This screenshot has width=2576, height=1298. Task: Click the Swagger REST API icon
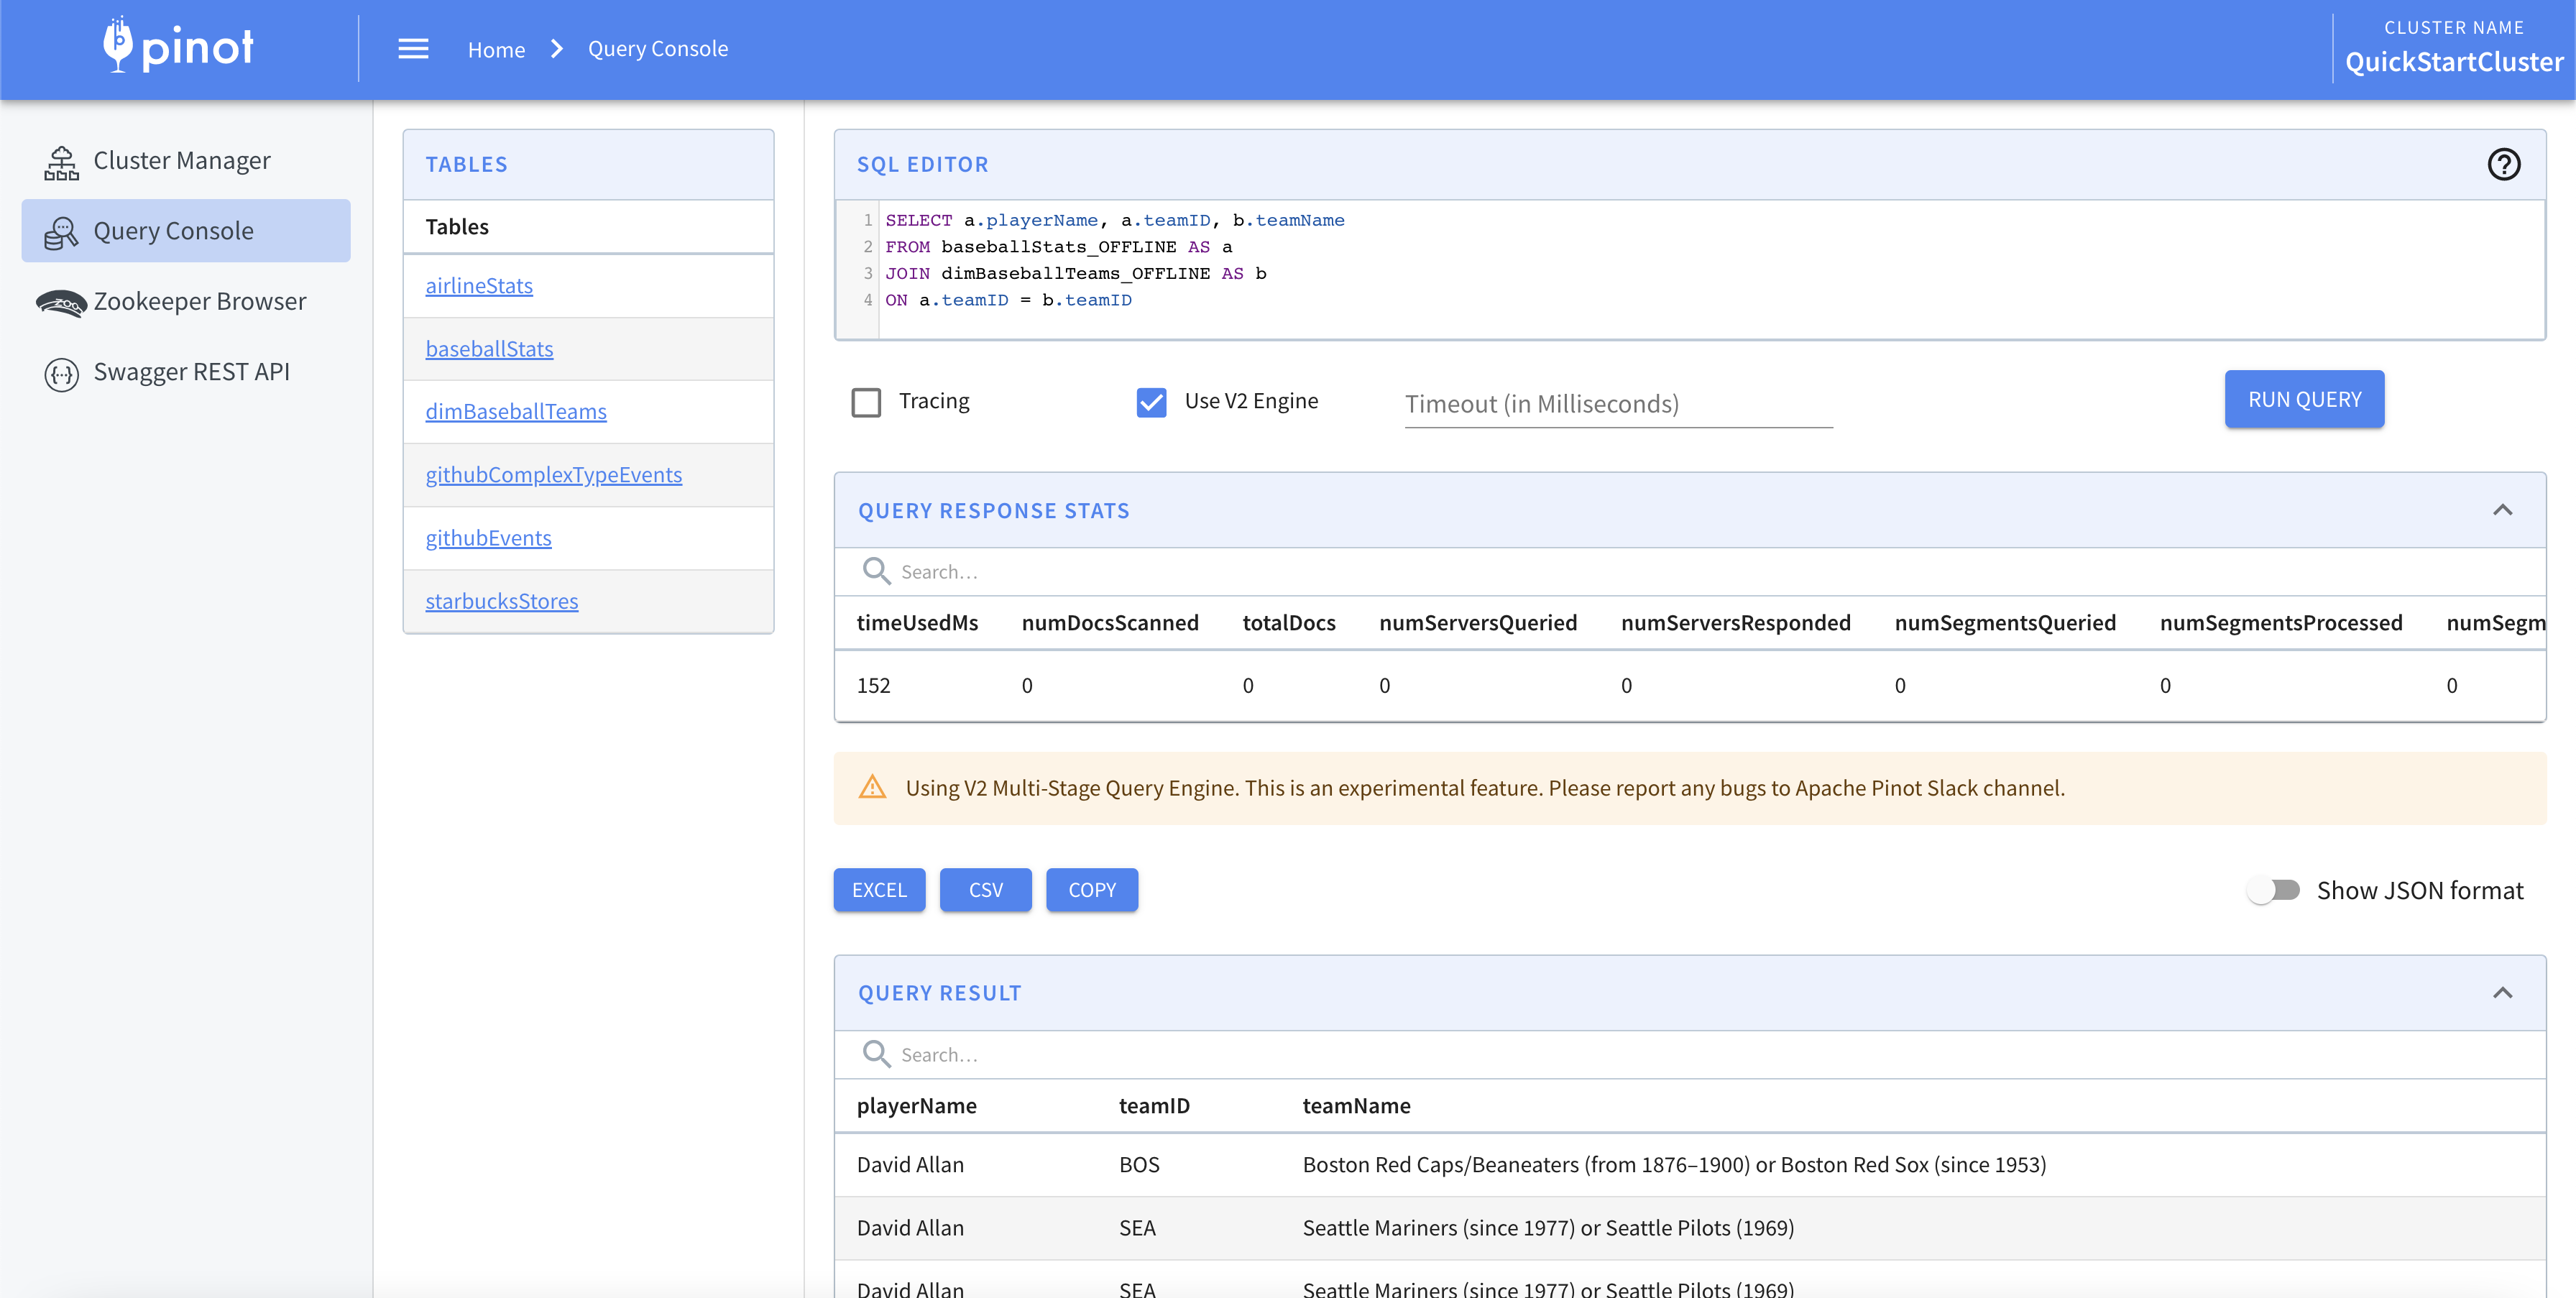point(61,373)
